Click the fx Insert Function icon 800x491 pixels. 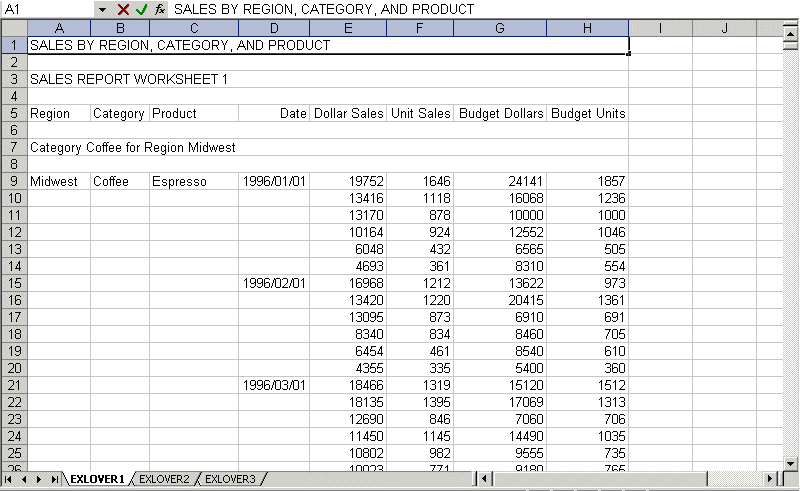point(159,9)
